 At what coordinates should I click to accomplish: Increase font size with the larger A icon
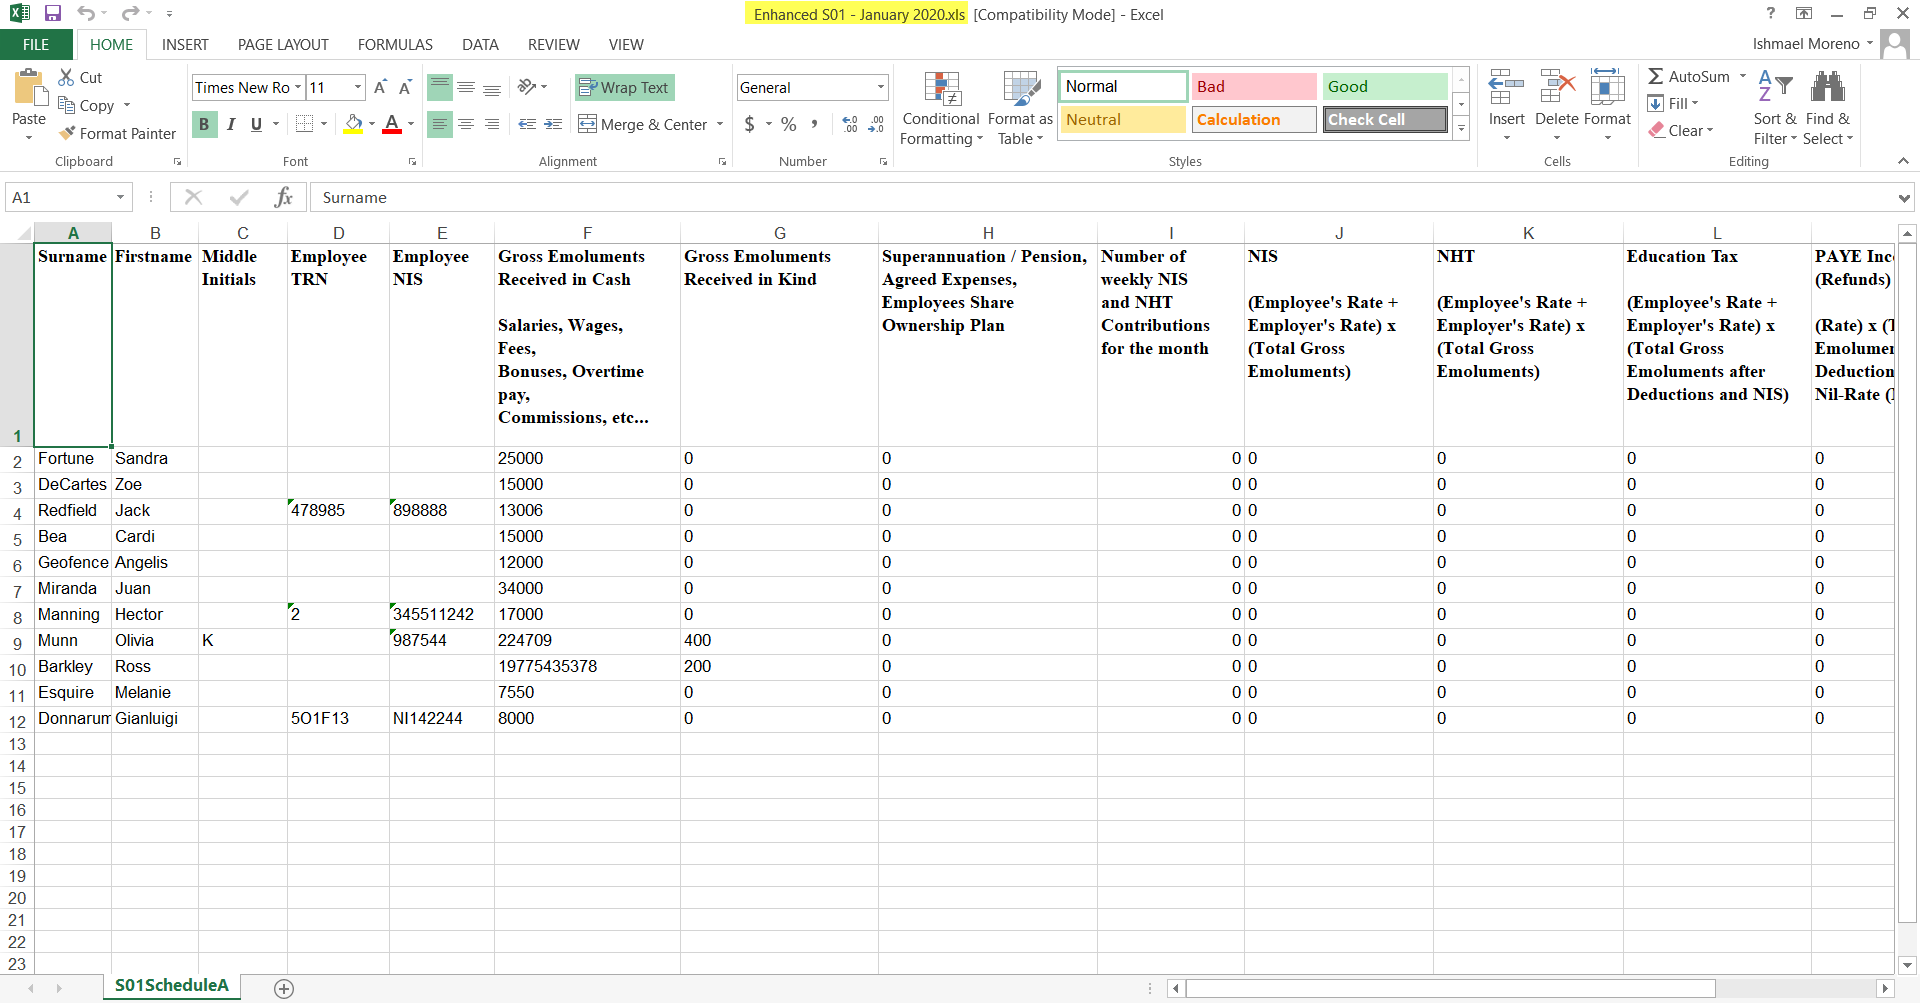click(x=380, y=87)
